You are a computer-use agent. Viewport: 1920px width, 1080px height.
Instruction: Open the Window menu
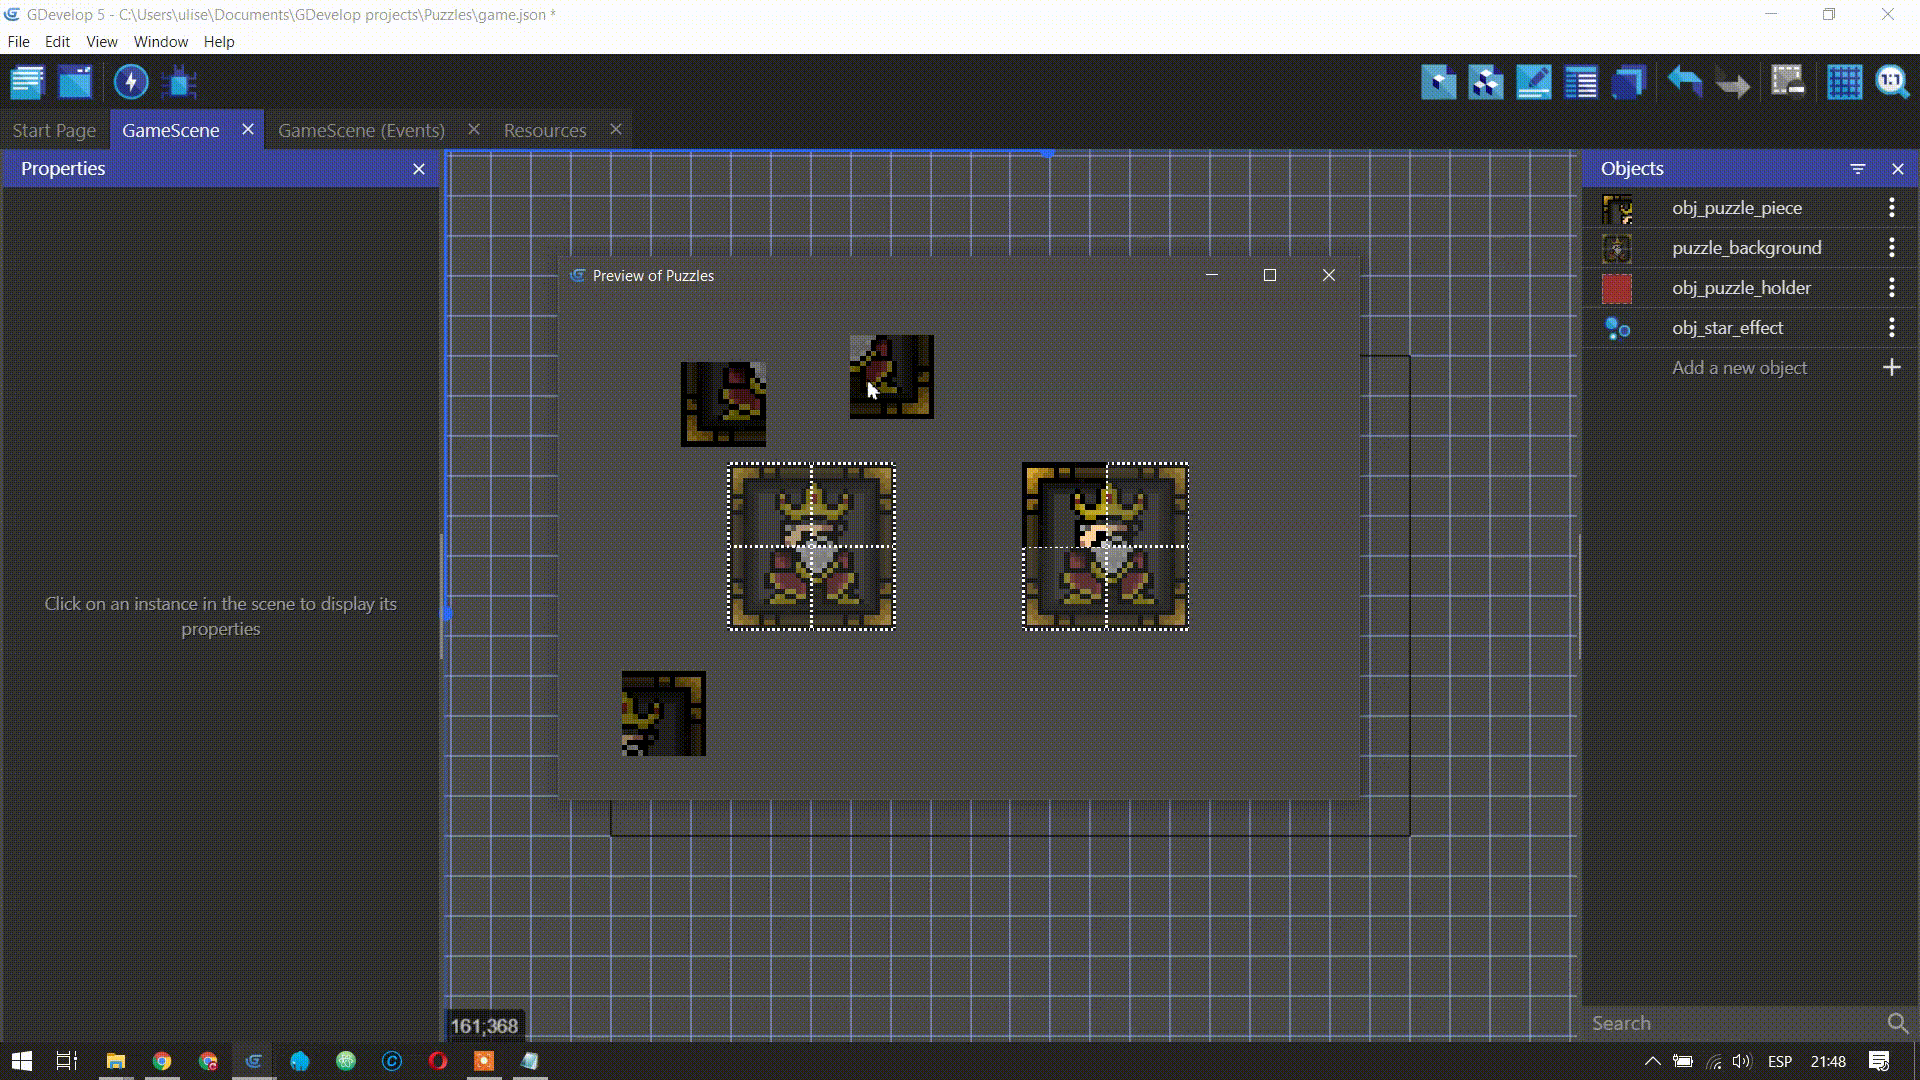click(x=160, y=42)
